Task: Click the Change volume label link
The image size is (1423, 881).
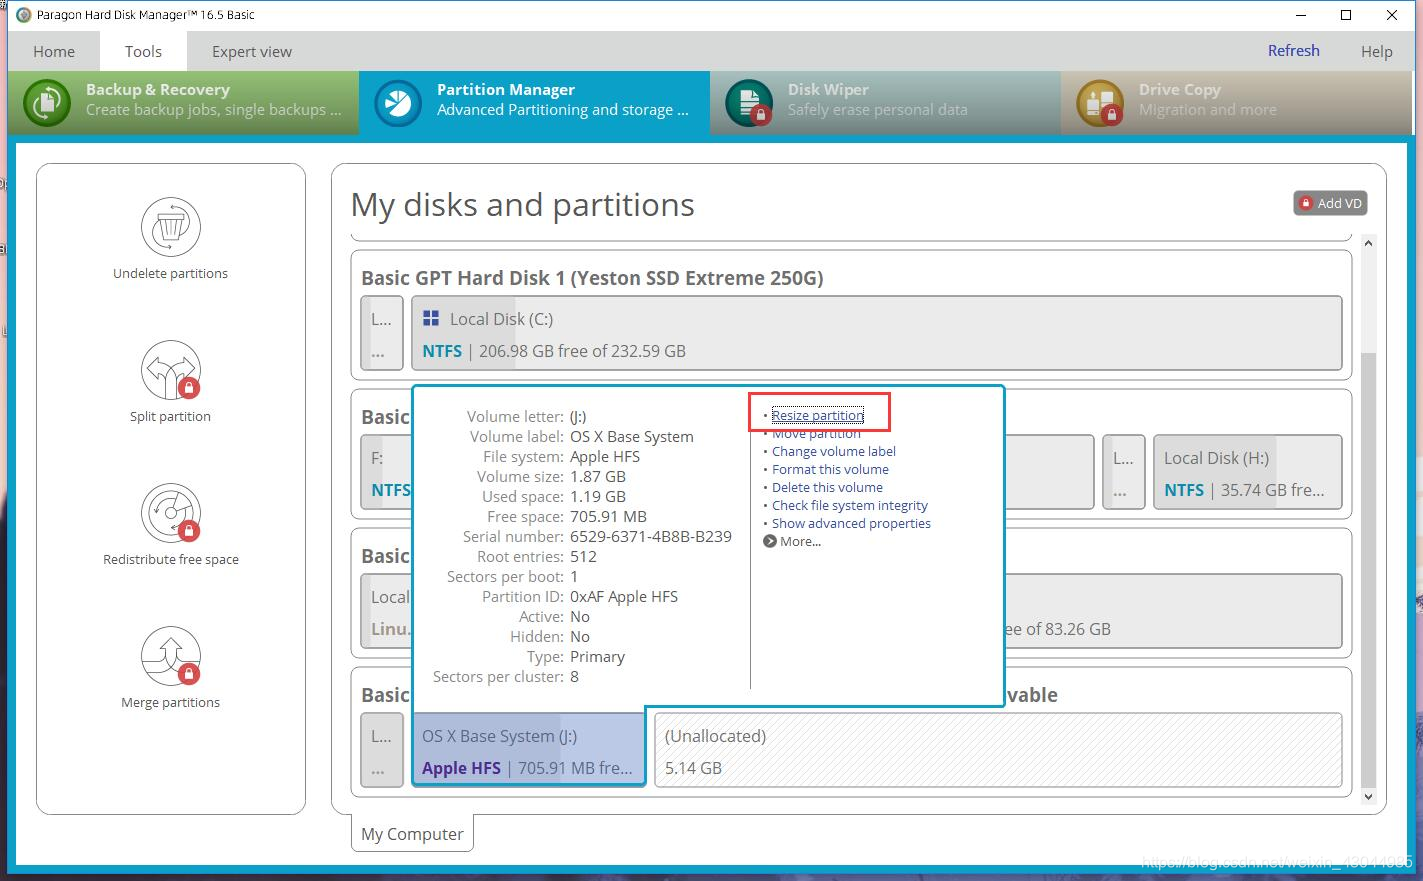Action: click(834, 451)
